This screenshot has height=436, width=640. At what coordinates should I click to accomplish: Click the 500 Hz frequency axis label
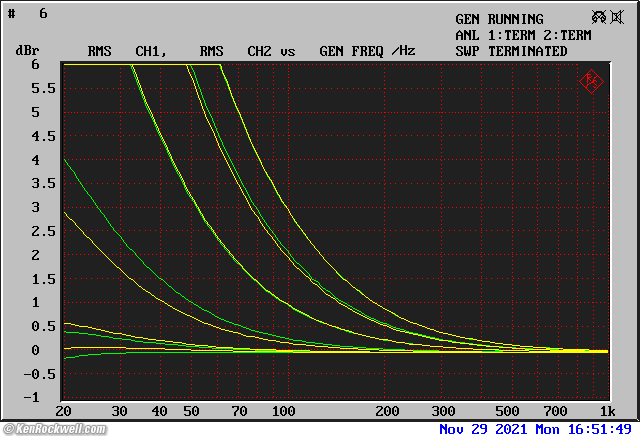(506, 411)
